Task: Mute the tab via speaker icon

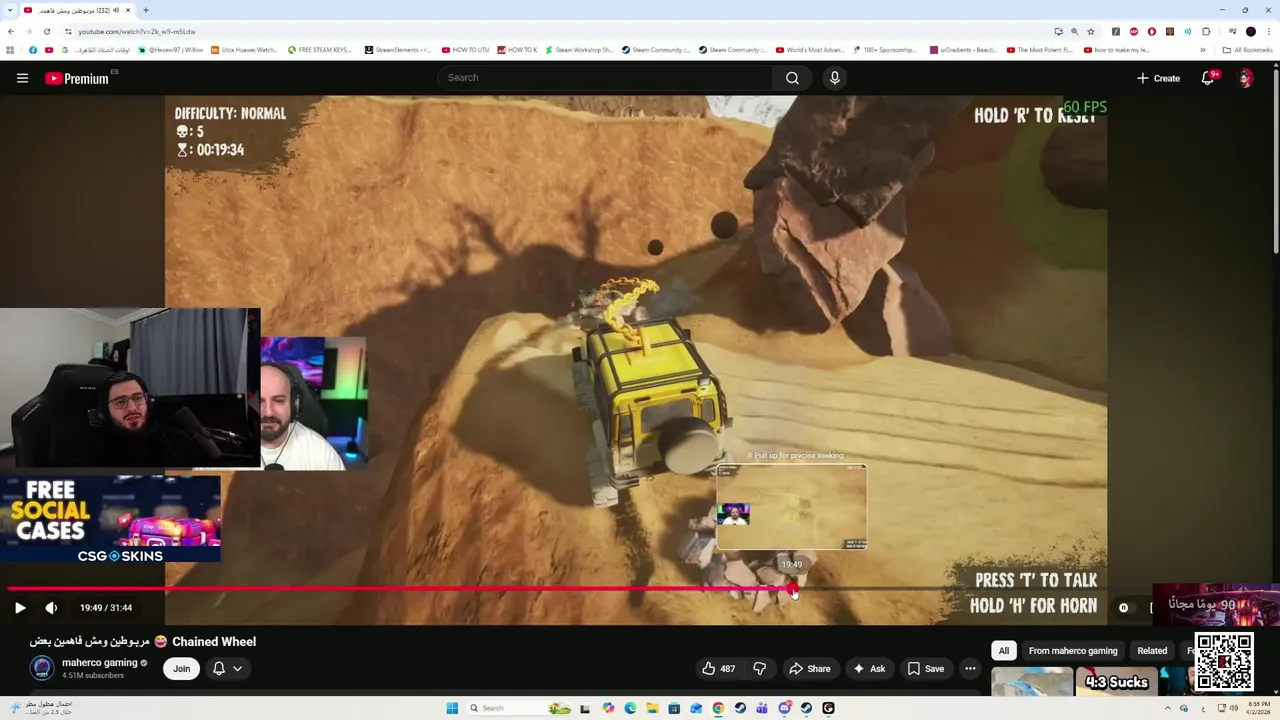Action: coord(116,10)
